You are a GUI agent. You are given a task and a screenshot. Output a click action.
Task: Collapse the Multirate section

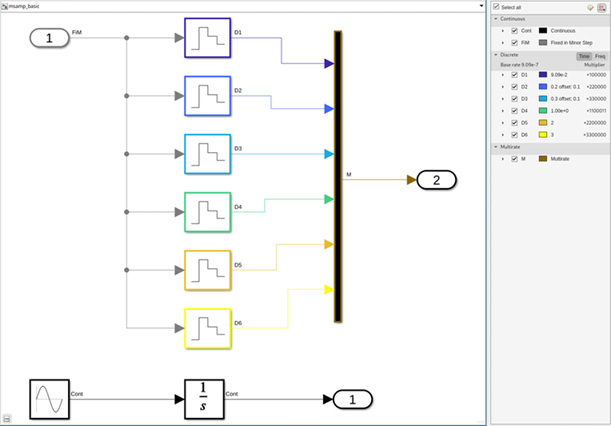point(495,146)
